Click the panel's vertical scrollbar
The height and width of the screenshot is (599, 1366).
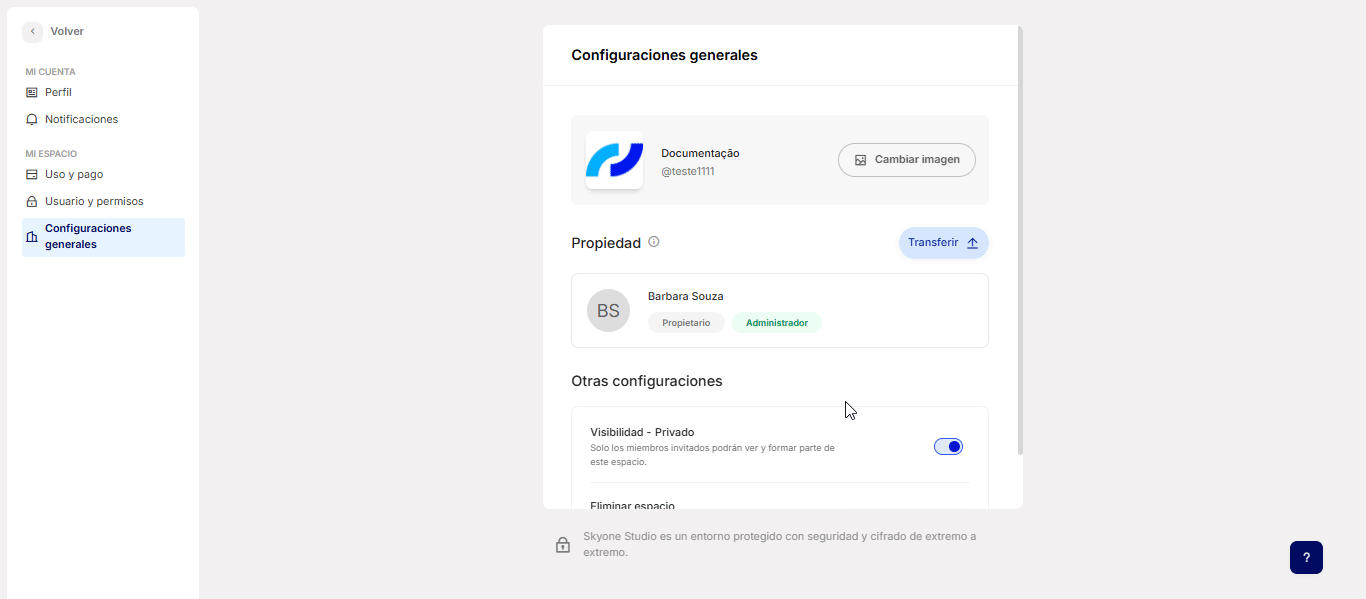[x=1020, y=240]
